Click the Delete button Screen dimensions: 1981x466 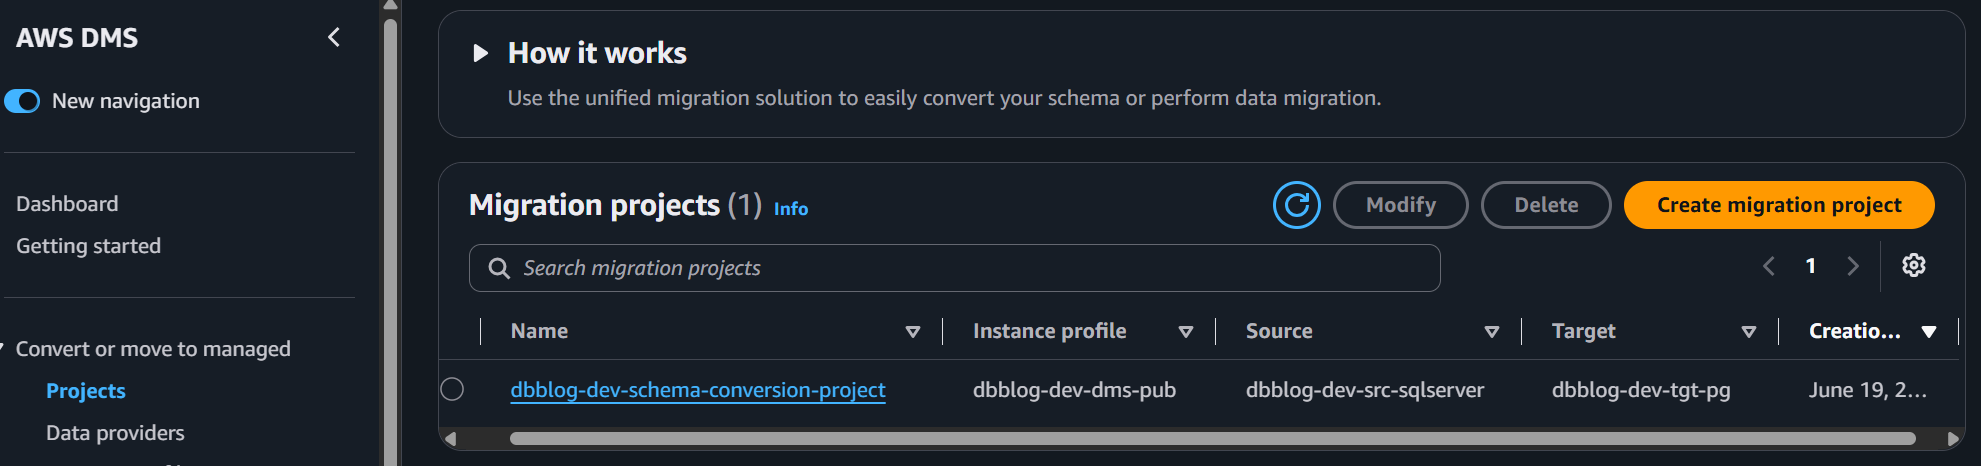[x=1546, y=205]
